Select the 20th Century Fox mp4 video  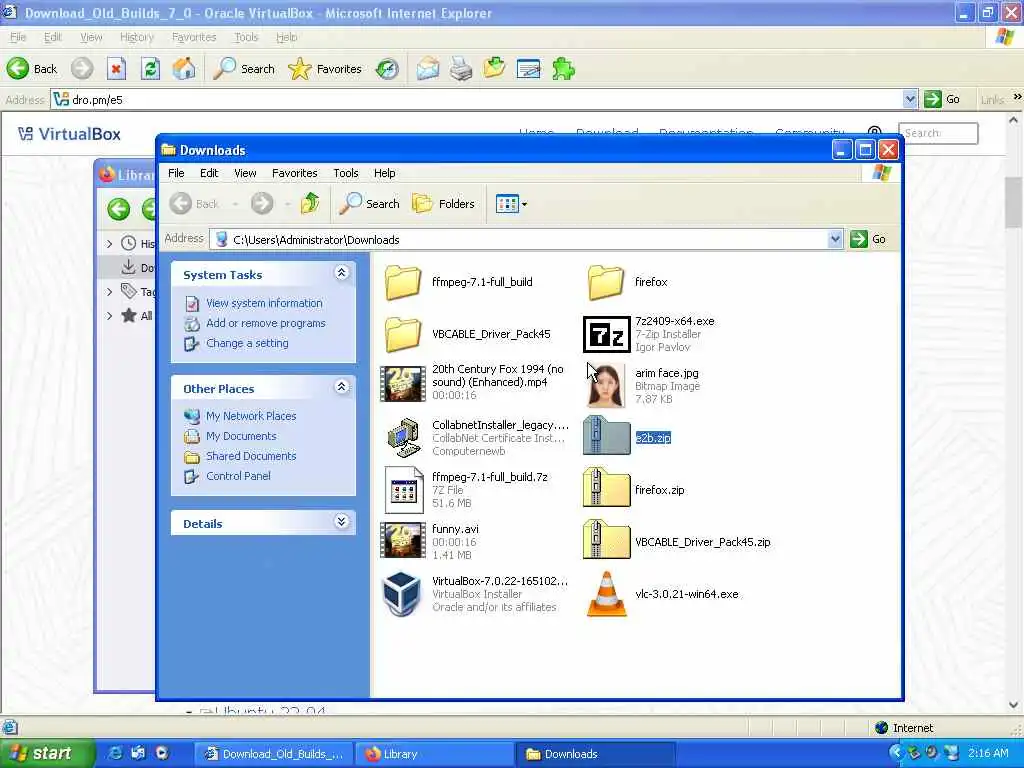click(403, 383)
